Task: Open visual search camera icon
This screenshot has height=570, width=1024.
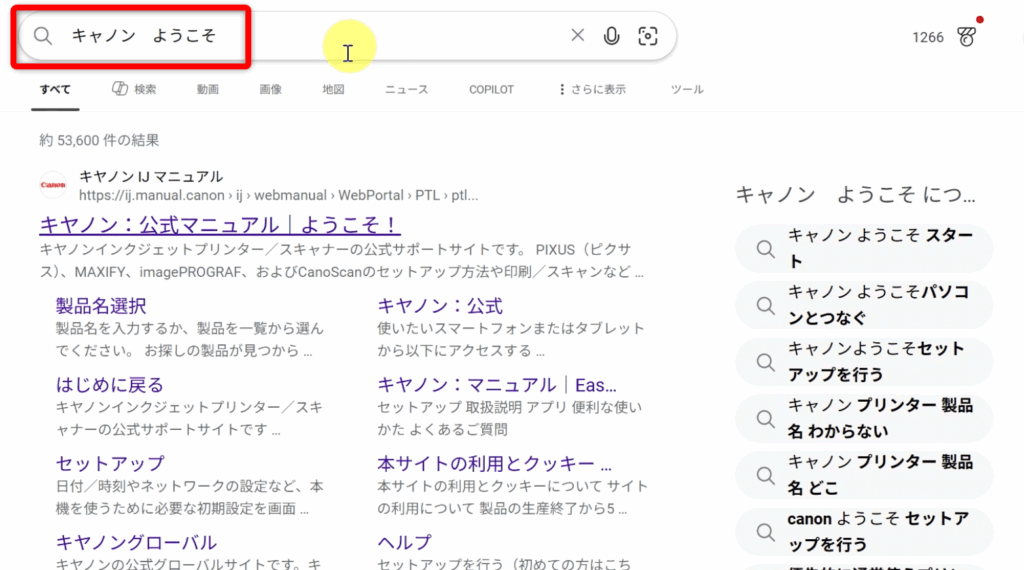Action: (x=648, y=36)
